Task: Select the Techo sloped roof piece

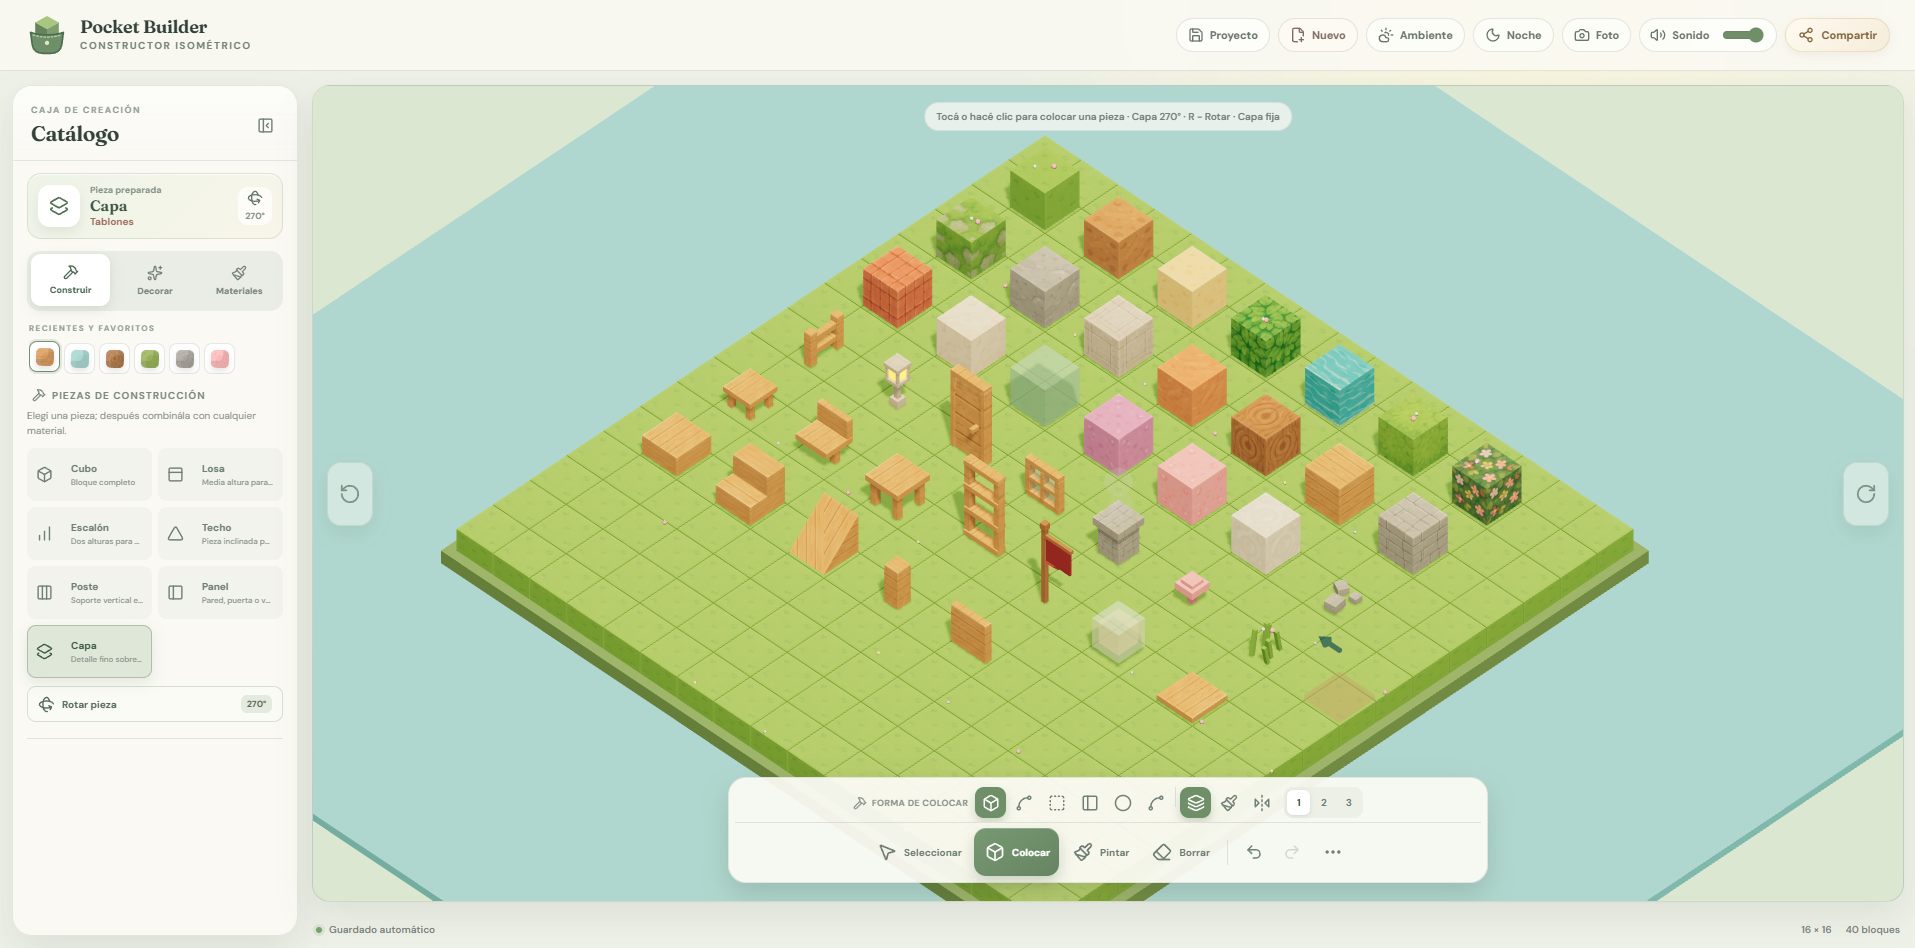Action: [221, 534]
